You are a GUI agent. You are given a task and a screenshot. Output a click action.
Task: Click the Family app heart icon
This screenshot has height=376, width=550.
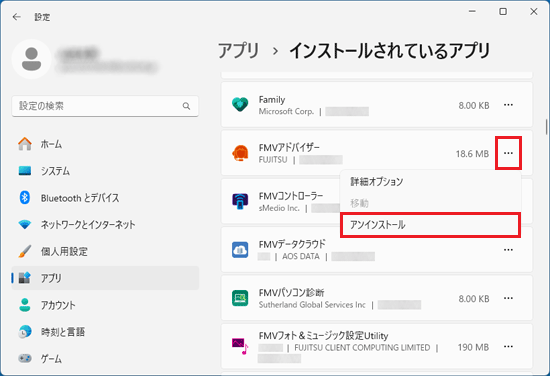point(240,105)
